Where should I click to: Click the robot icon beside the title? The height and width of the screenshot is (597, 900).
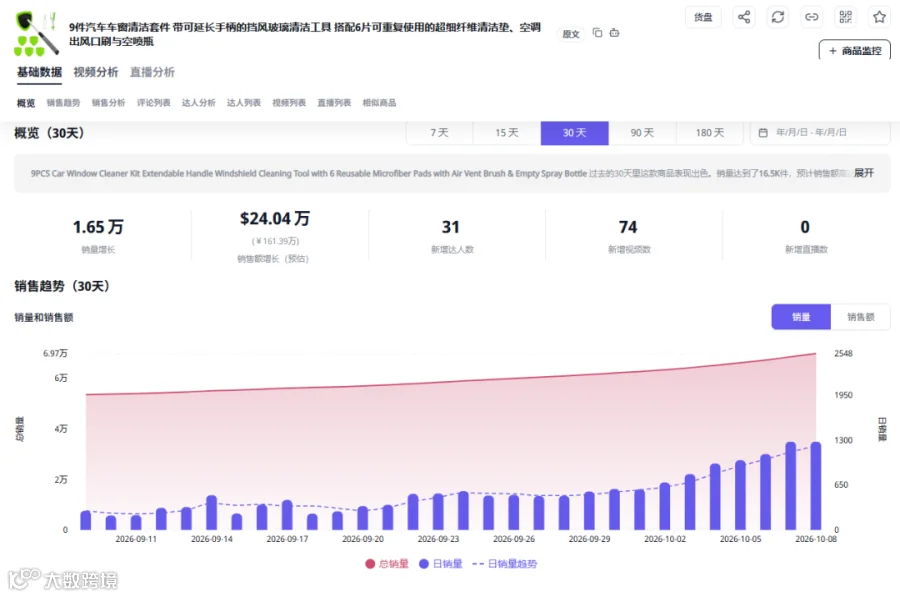click(614, 33)
